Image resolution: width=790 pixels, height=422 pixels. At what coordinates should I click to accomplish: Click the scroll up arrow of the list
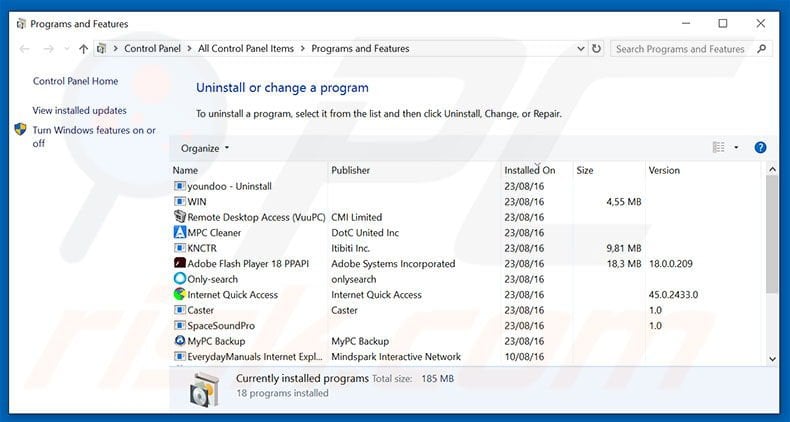point(772,170)
